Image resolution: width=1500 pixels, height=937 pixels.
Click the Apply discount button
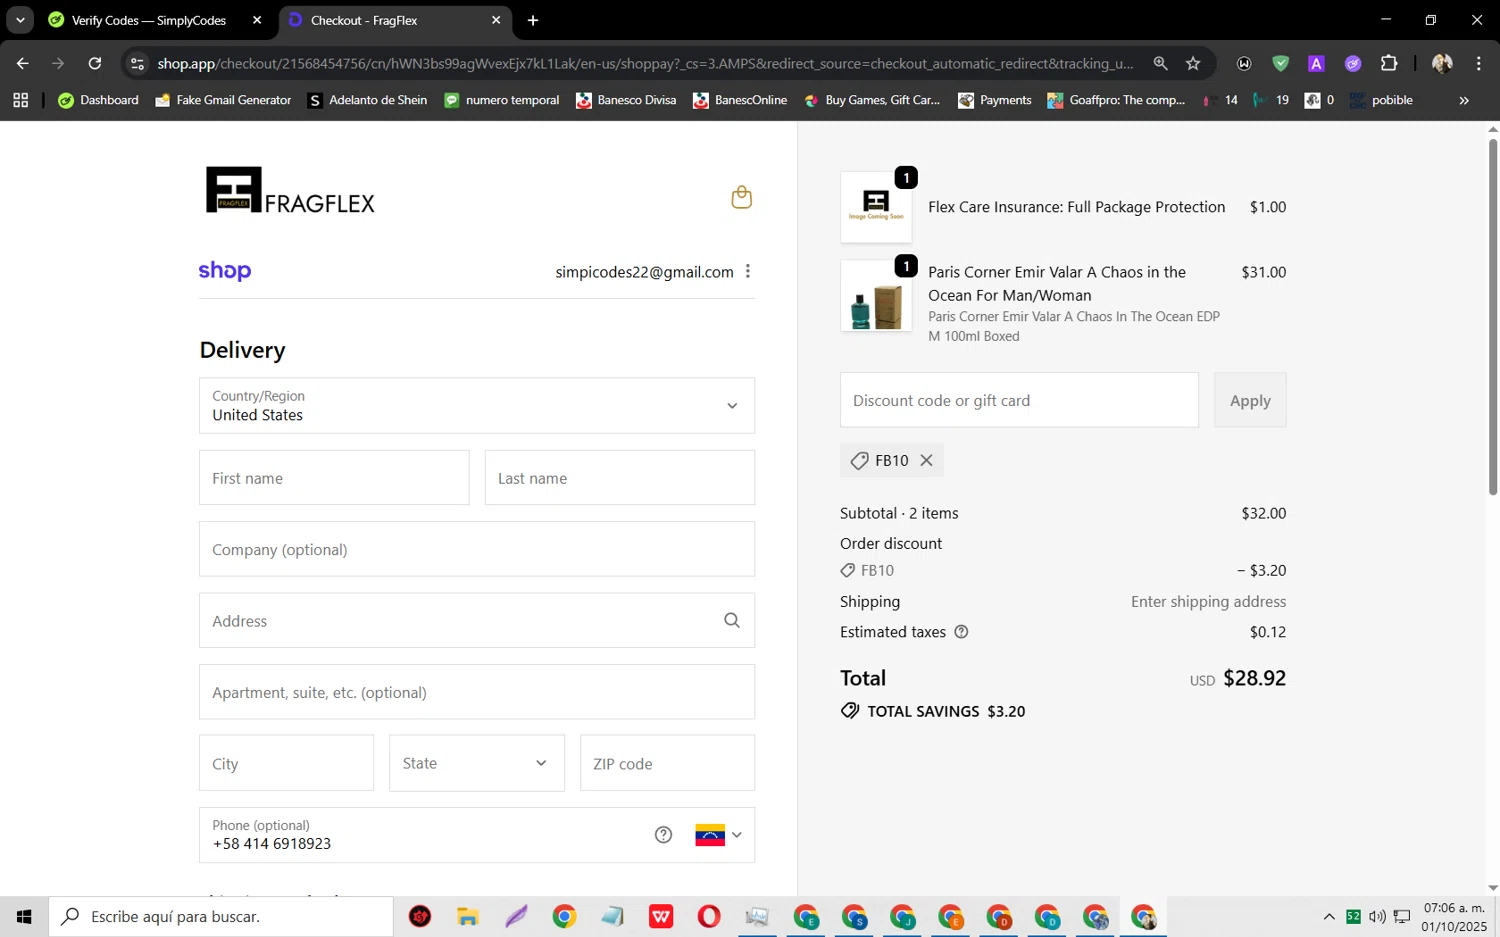[1250, 400]
